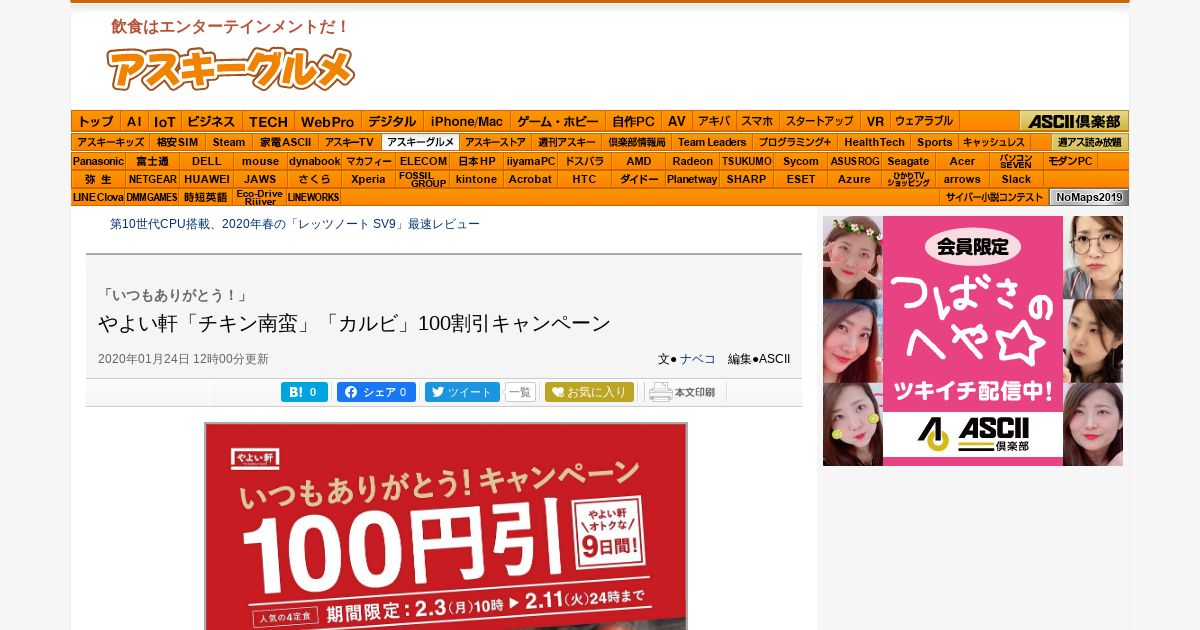1200x630 pixels.
Task: Open the ゲーム・ホビー tab
Action: click(x=558, y=121)
